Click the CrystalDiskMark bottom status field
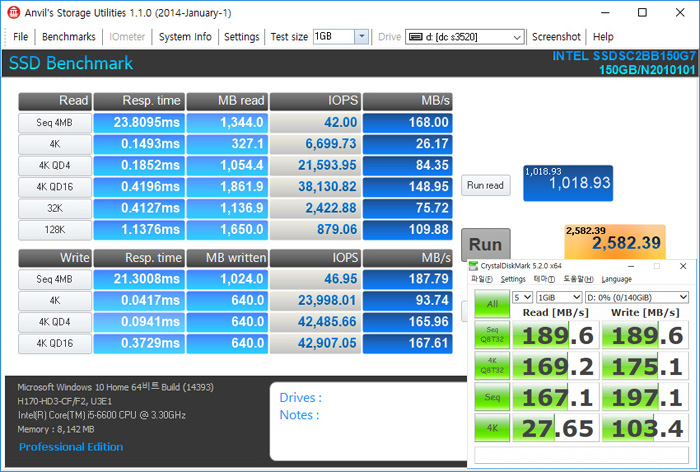 581,455
